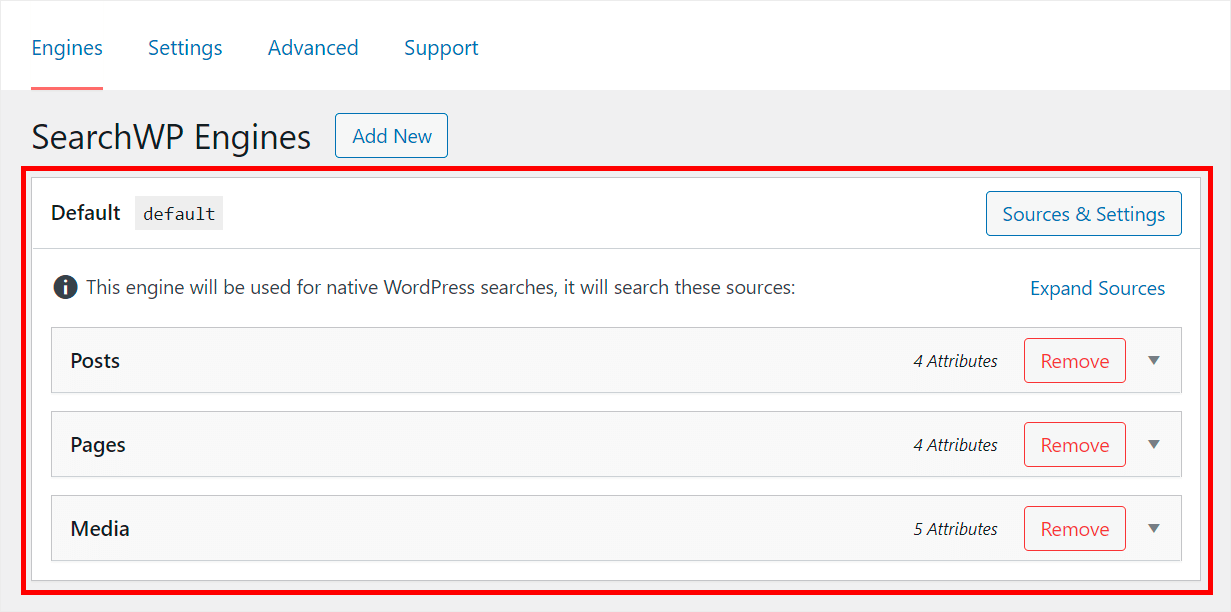Remove the Pages source
This screenshot has width=1231, height=612.
click(1075, 445)
